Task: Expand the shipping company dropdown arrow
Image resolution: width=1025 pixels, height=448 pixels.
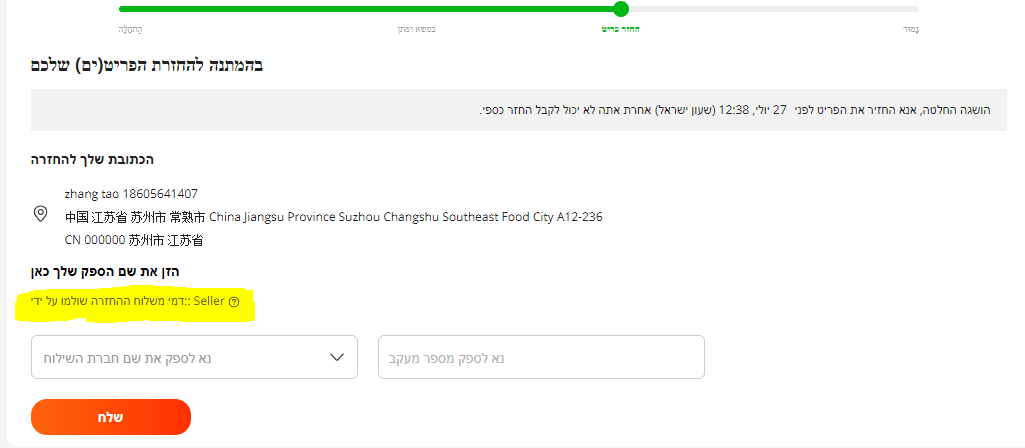Action: tap(337, 357)
